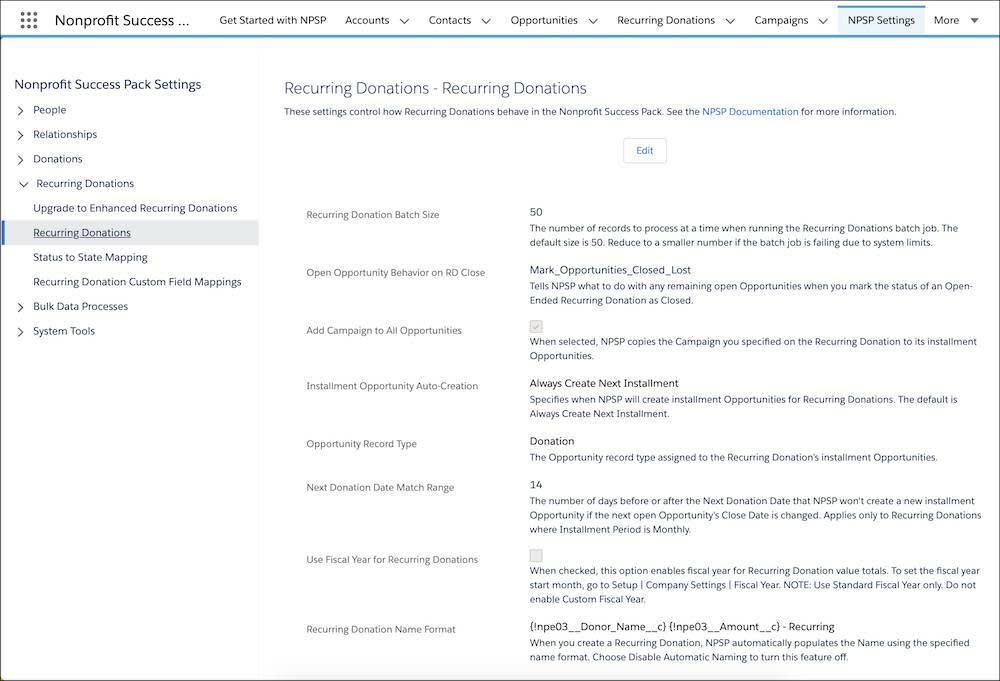Switch to the Accounts tab
This screenshot has height=681, width=1000.
[367, 20]
